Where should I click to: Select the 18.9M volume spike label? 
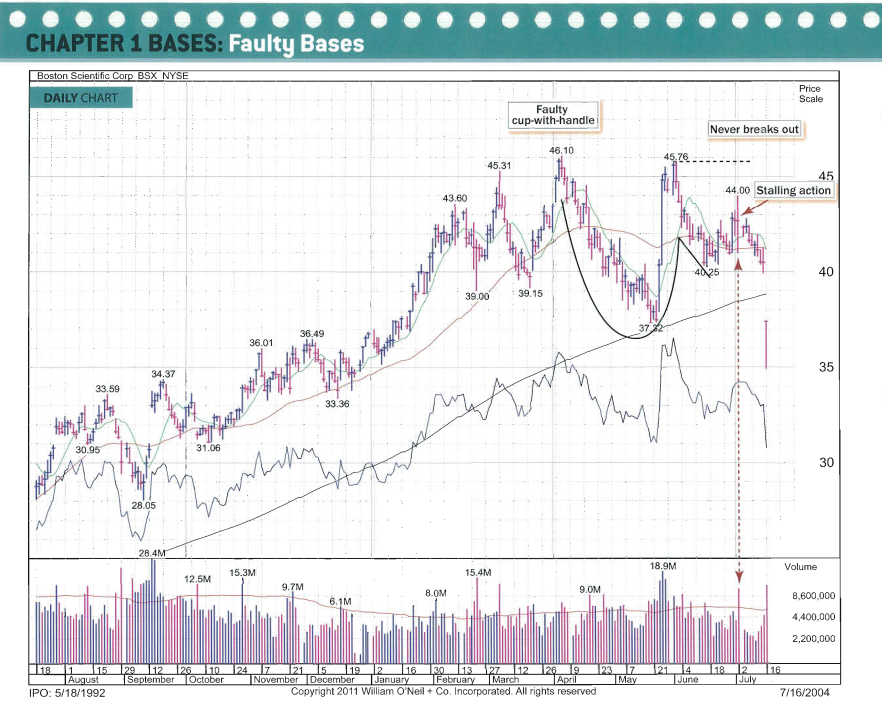tap(662, 565)
